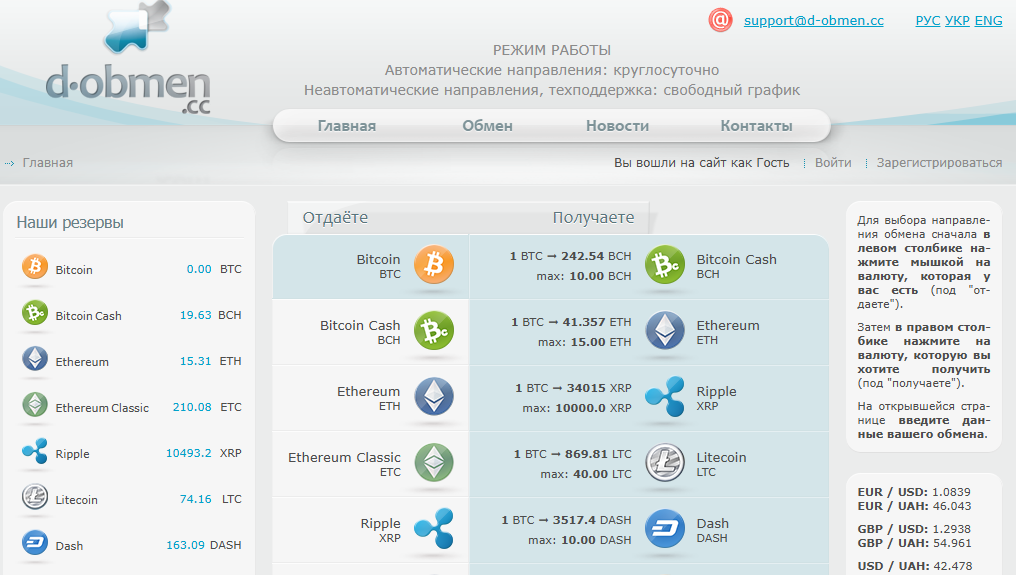Choose Bitcoin Cash icon in receive column
The image size is (1016, 575).
tap(665, 264)
